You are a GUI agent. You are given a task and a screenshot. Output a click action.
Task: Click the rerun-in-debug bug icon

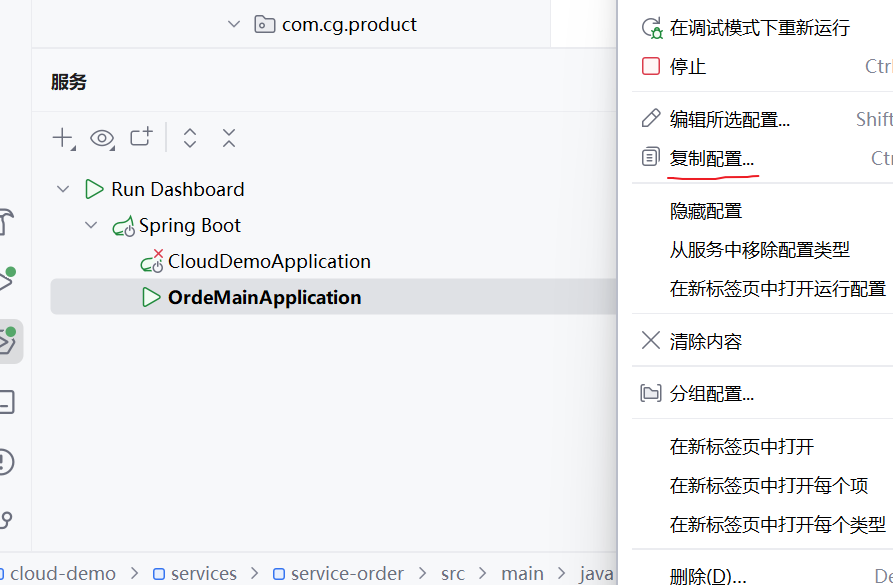tap(652, 28)
